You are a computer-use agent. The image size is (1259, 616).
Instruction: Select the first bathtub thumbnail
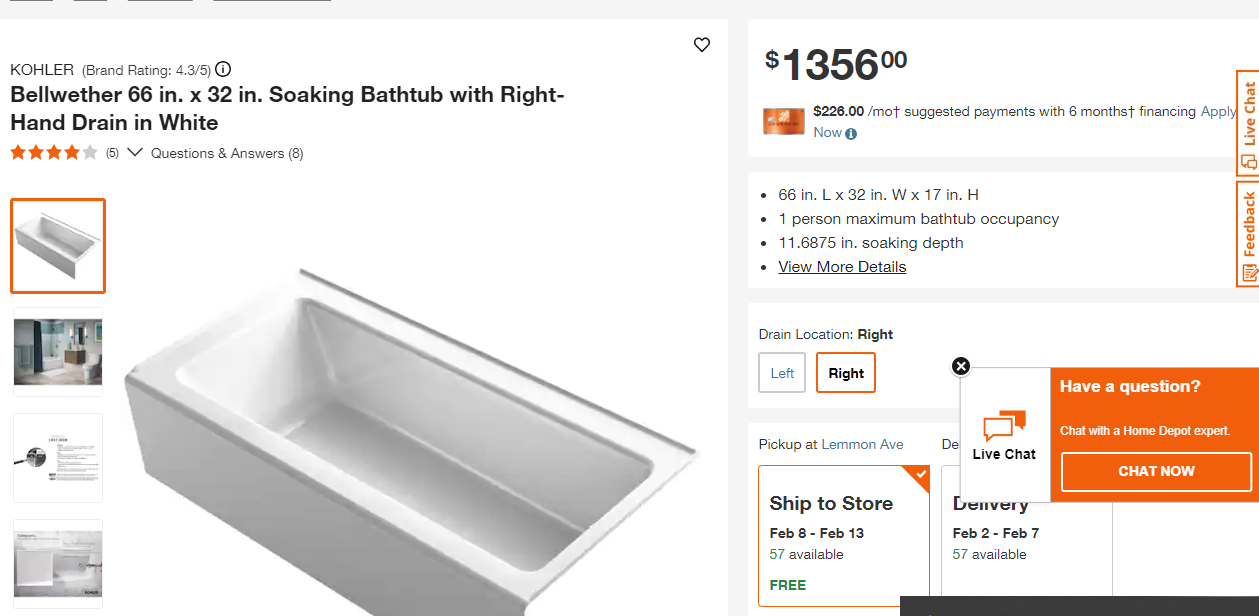[x=58, y=246]
